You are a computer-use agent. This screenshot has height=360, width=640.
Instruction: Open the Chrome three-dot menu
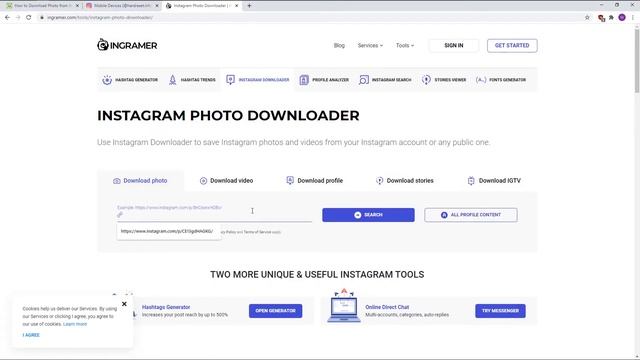(x=633, y=18)
